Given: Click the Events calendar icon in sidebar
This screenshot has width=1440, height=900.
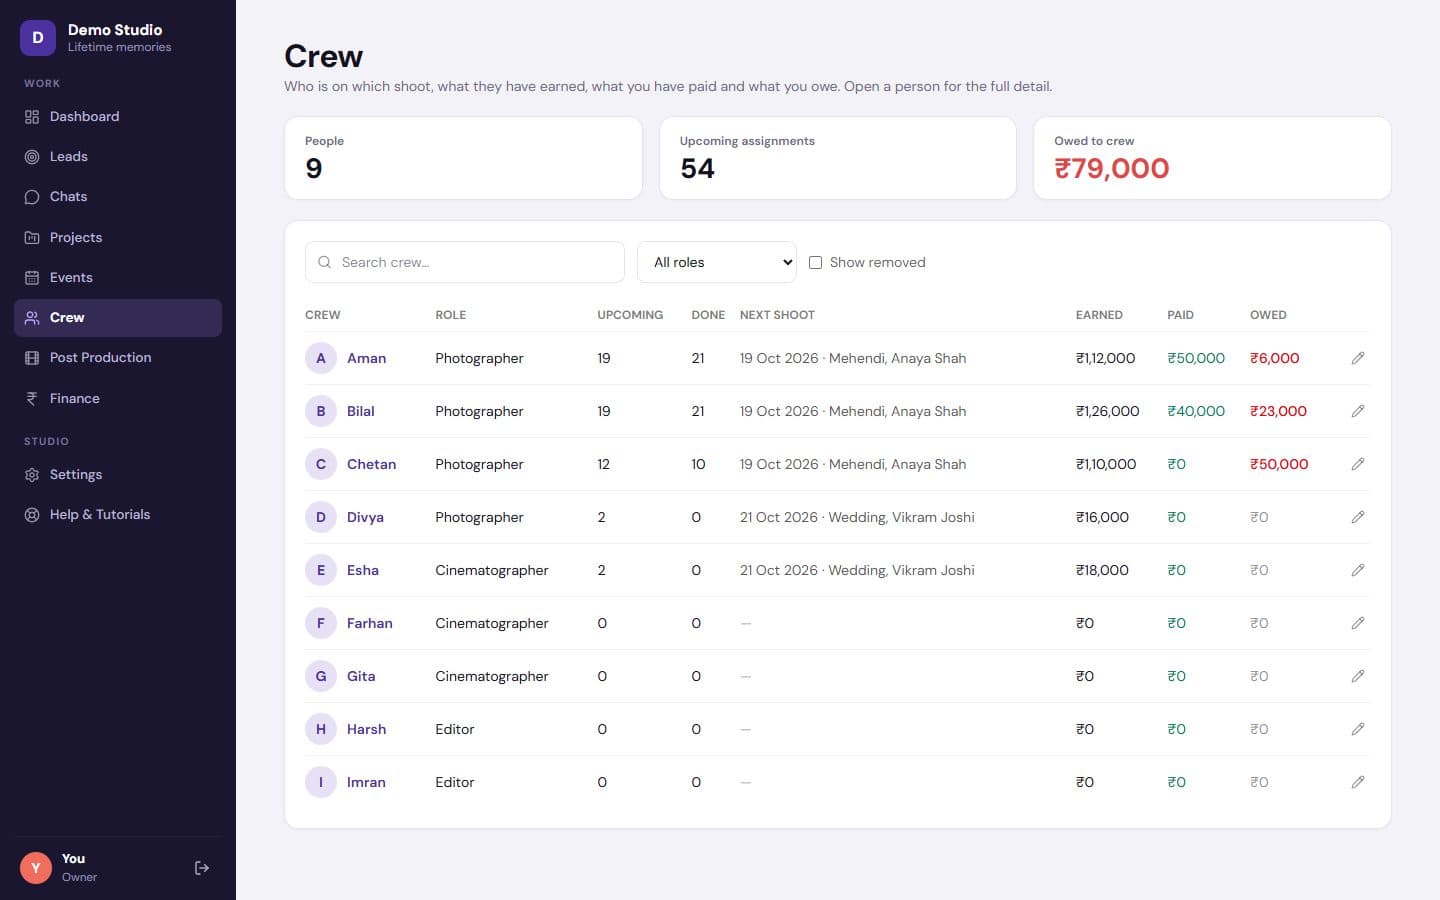Looking at the screenshot, I should [x=32, y=278].
